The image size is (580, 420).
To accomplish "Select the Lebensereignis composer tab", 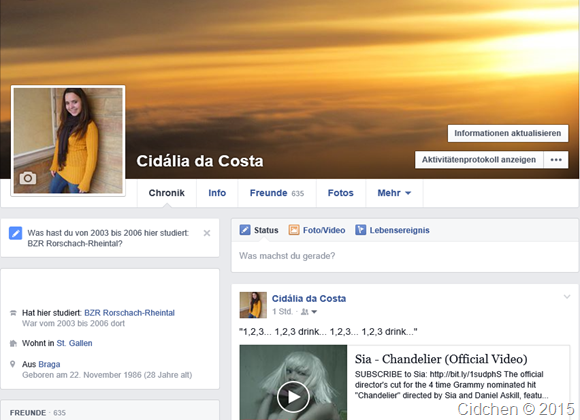I will (x=392, y=230).
